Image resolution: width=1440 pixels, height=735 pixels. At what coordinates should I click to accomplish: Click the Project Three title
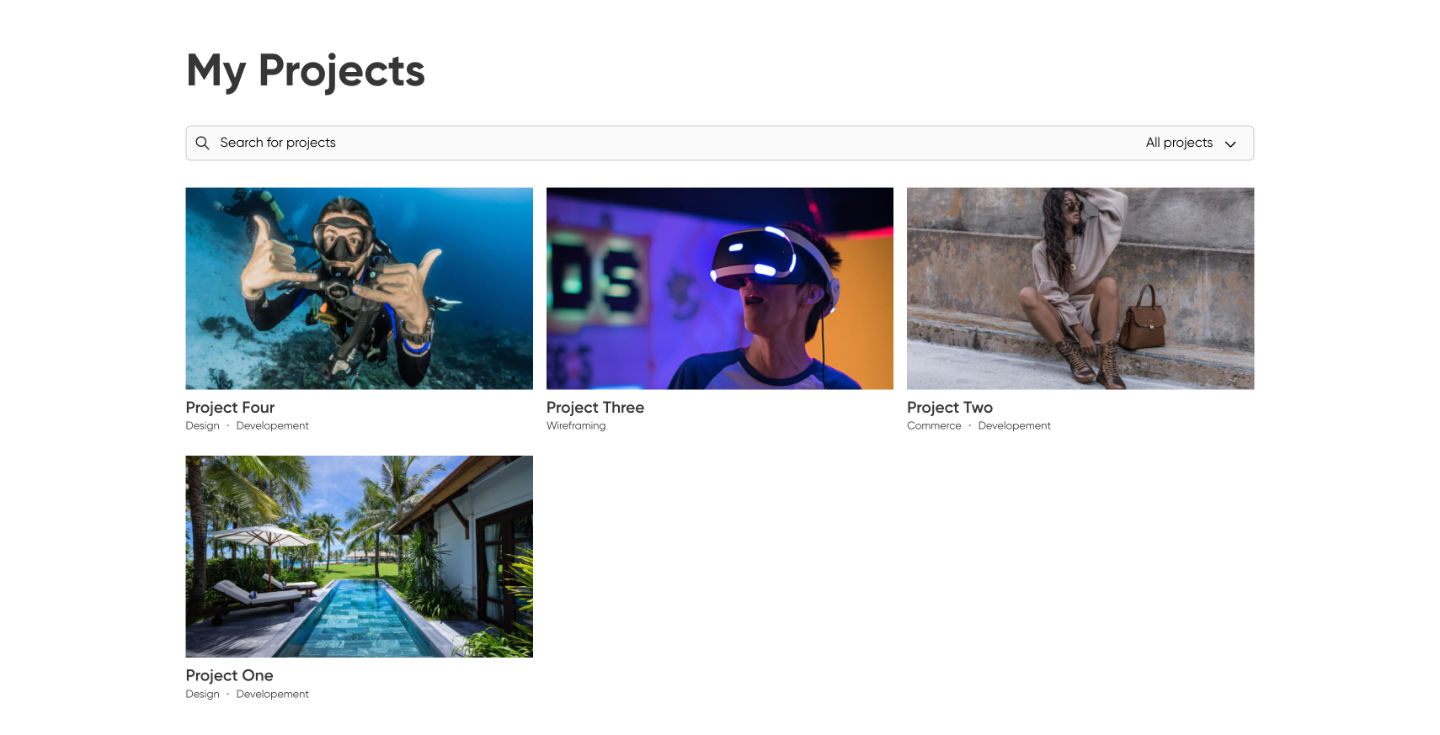[x=595, y=407]
